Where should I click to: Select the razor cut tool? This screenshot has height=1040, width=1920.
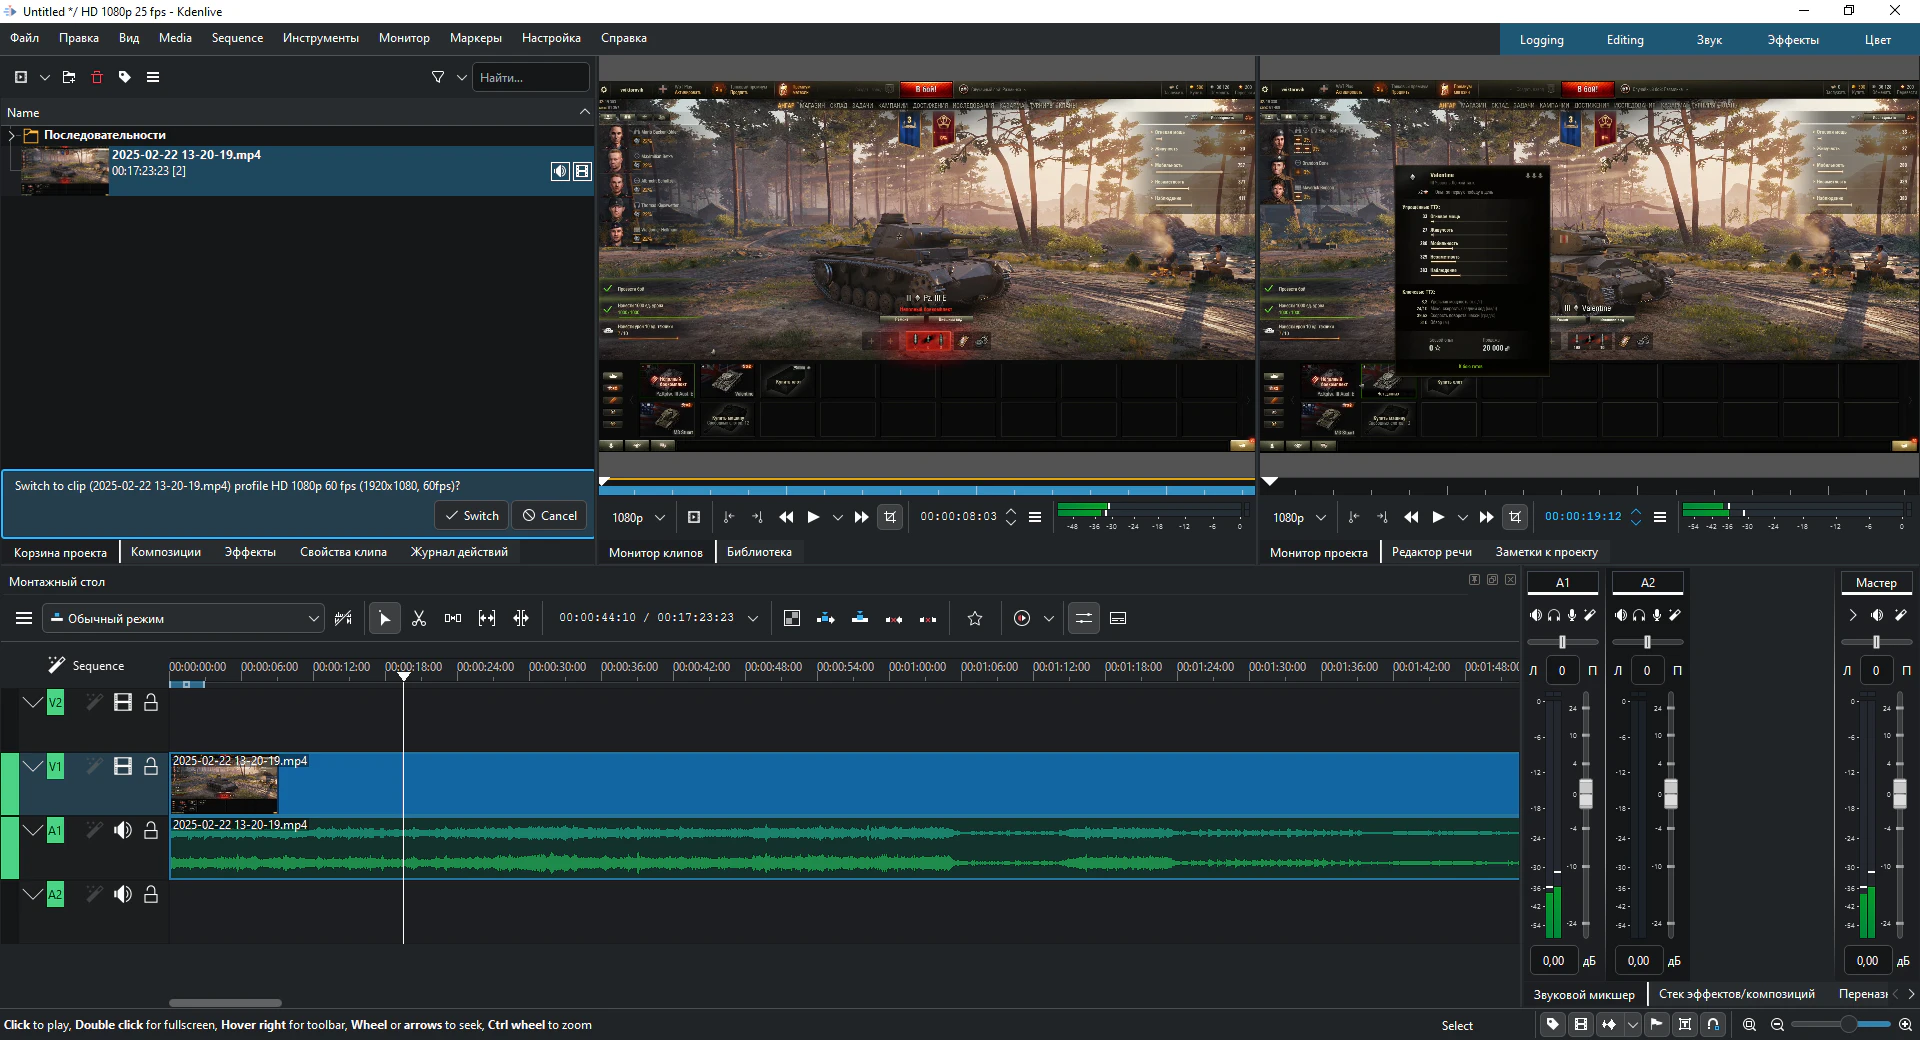pos(419,619)
